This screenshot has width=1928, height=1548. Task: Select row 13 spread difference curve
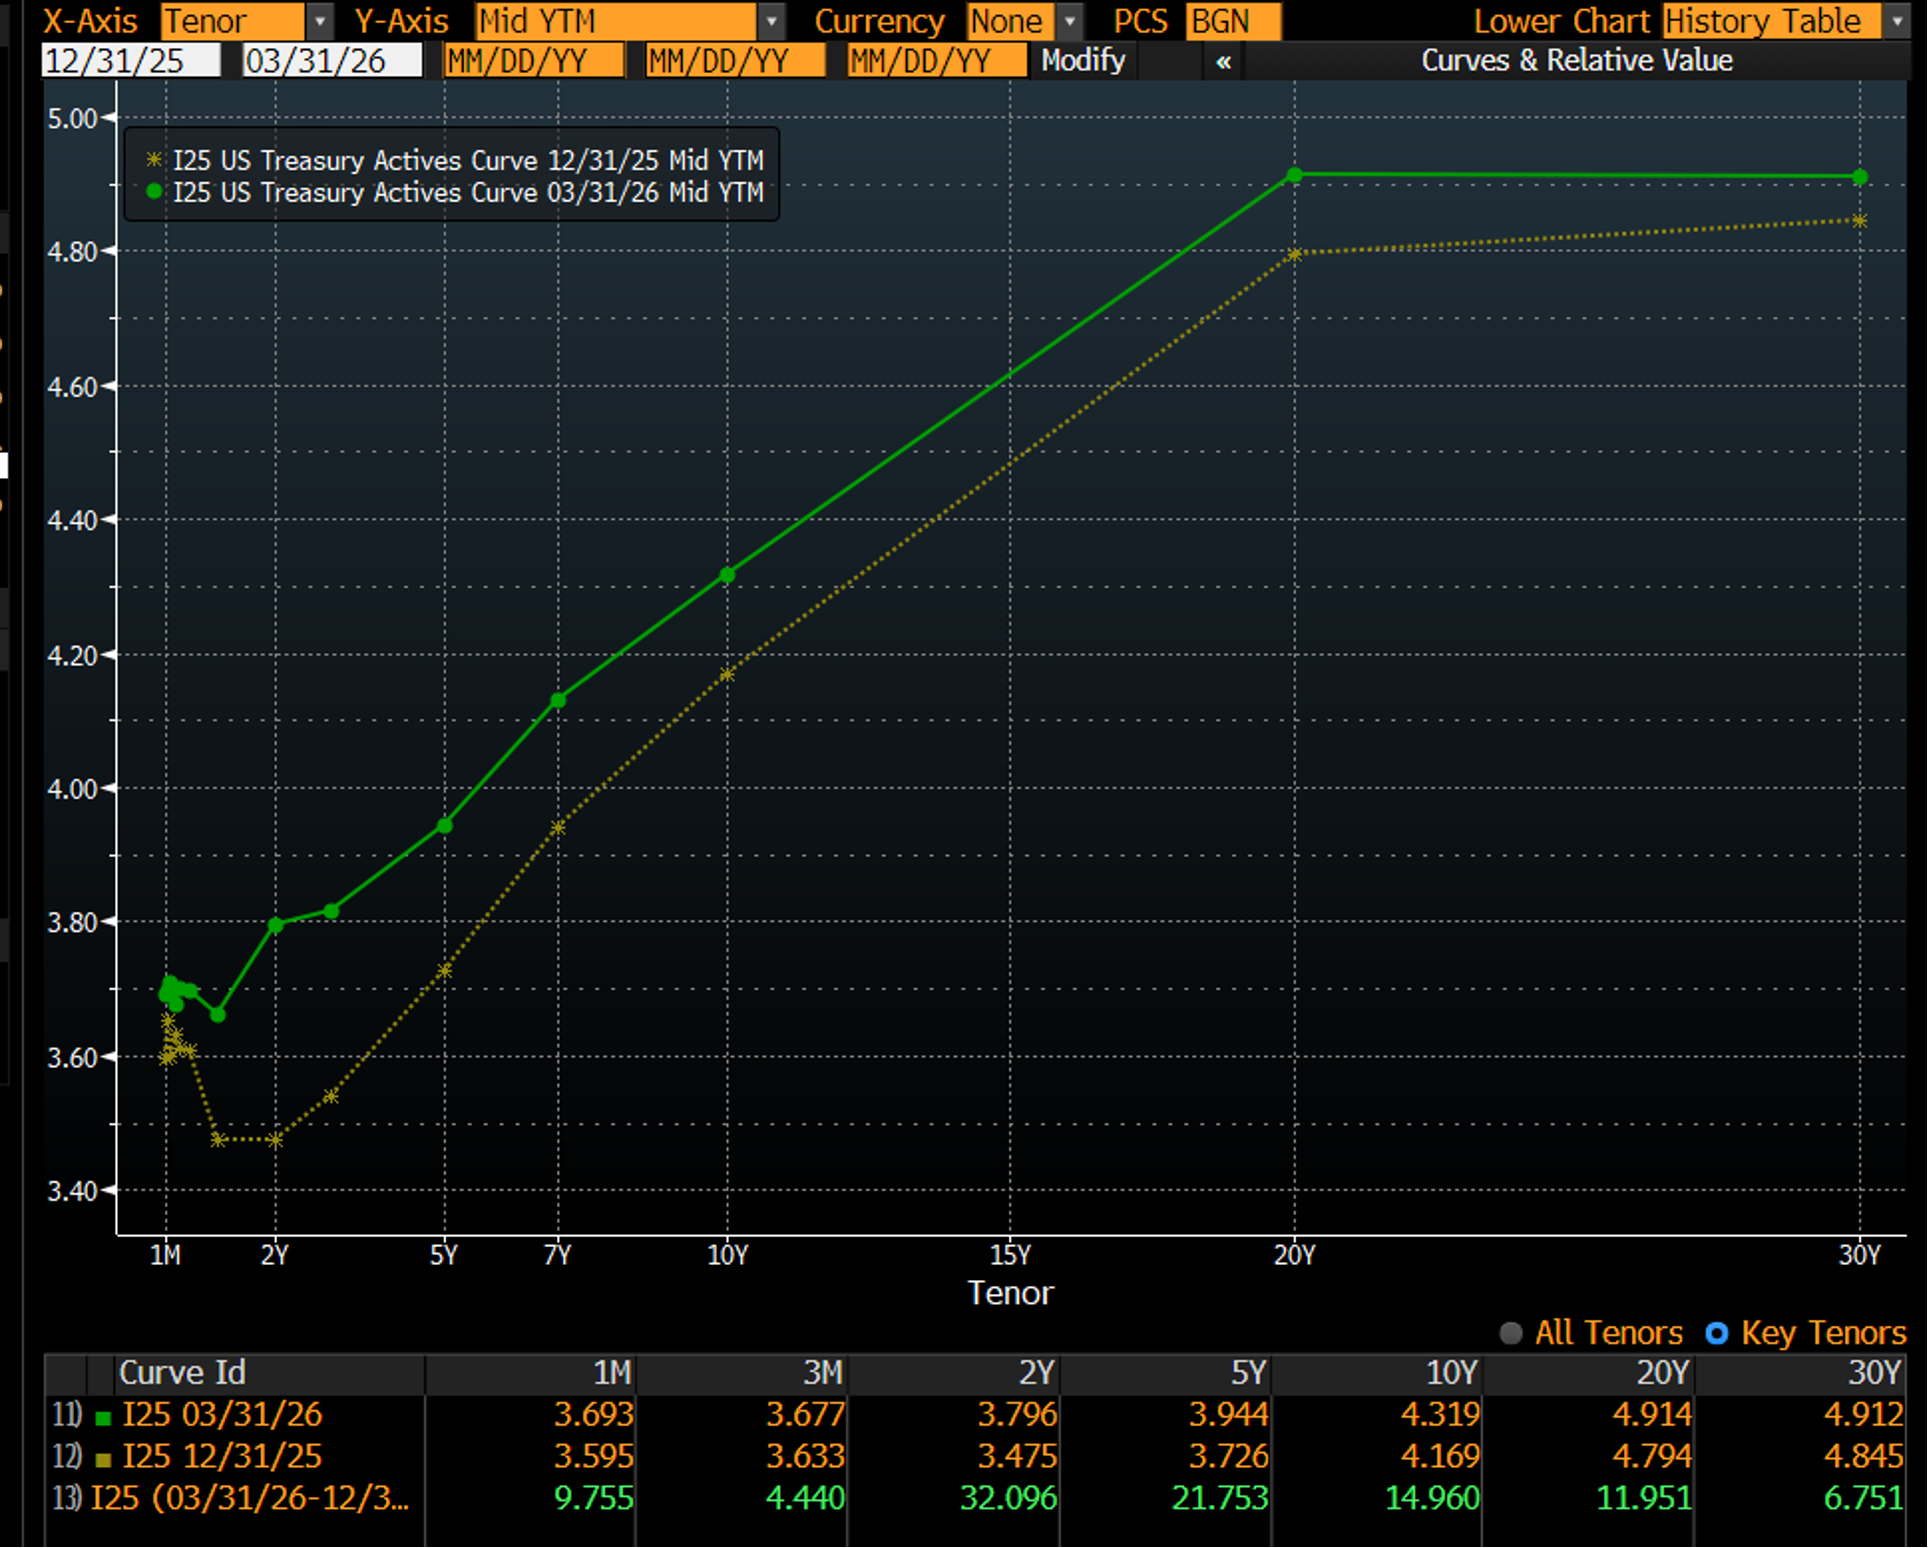249,1498
